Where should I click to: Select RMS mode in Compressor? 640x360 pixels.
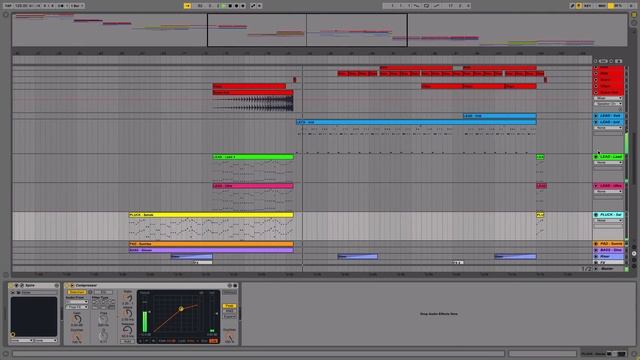click(x=229, y=311)
